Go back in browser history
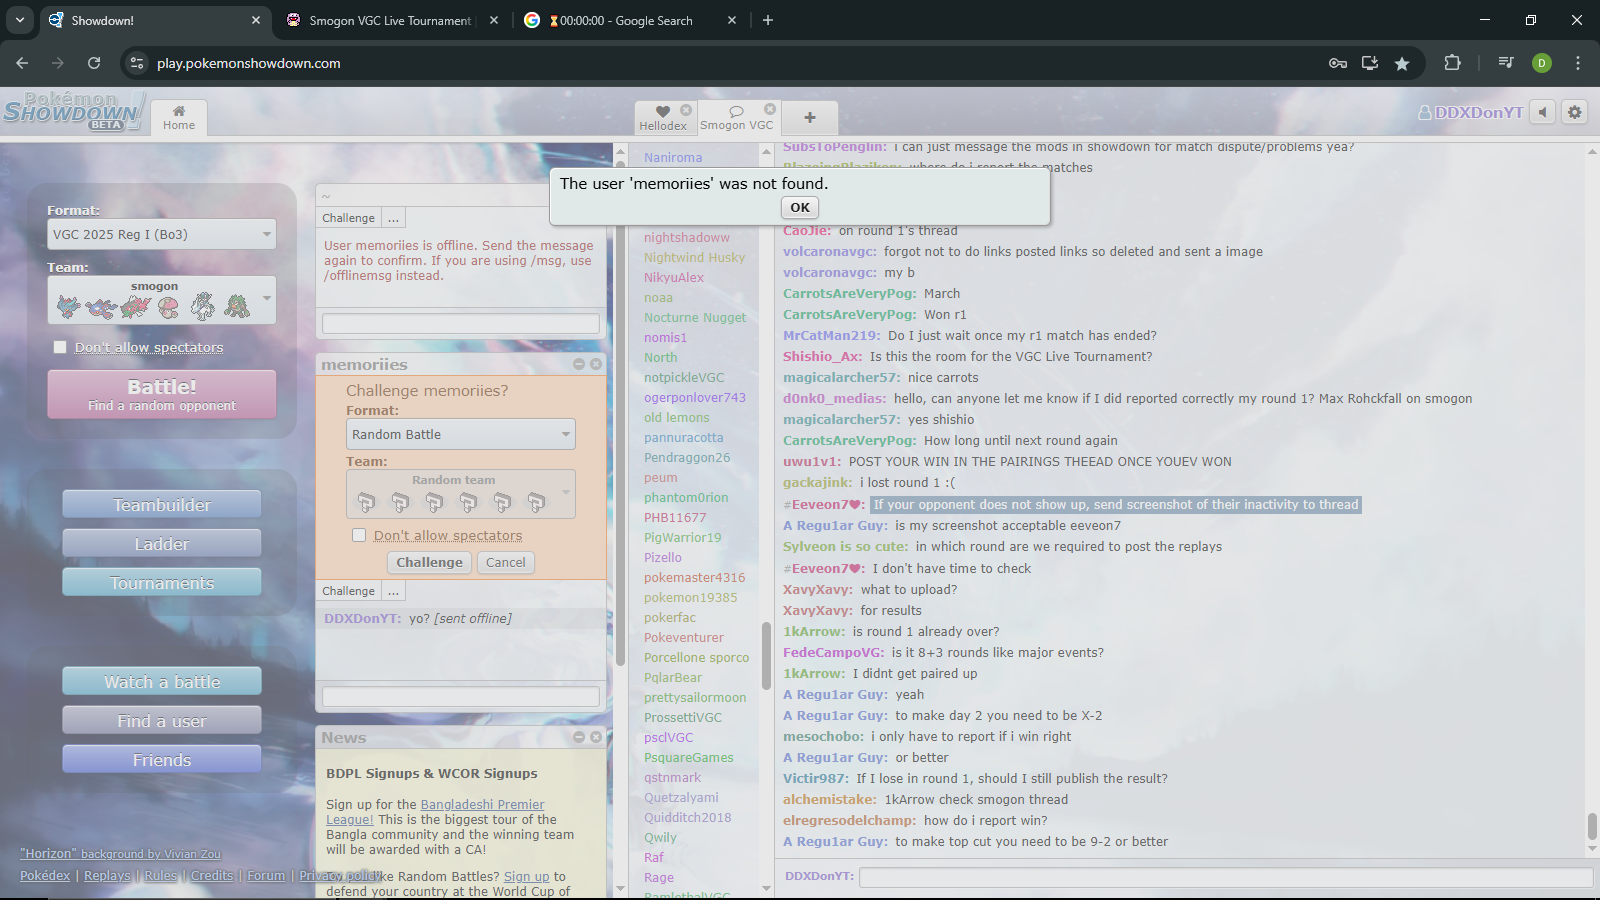Image resolution: width=1600 pixels, height=900 pixels. pos(22,63)
